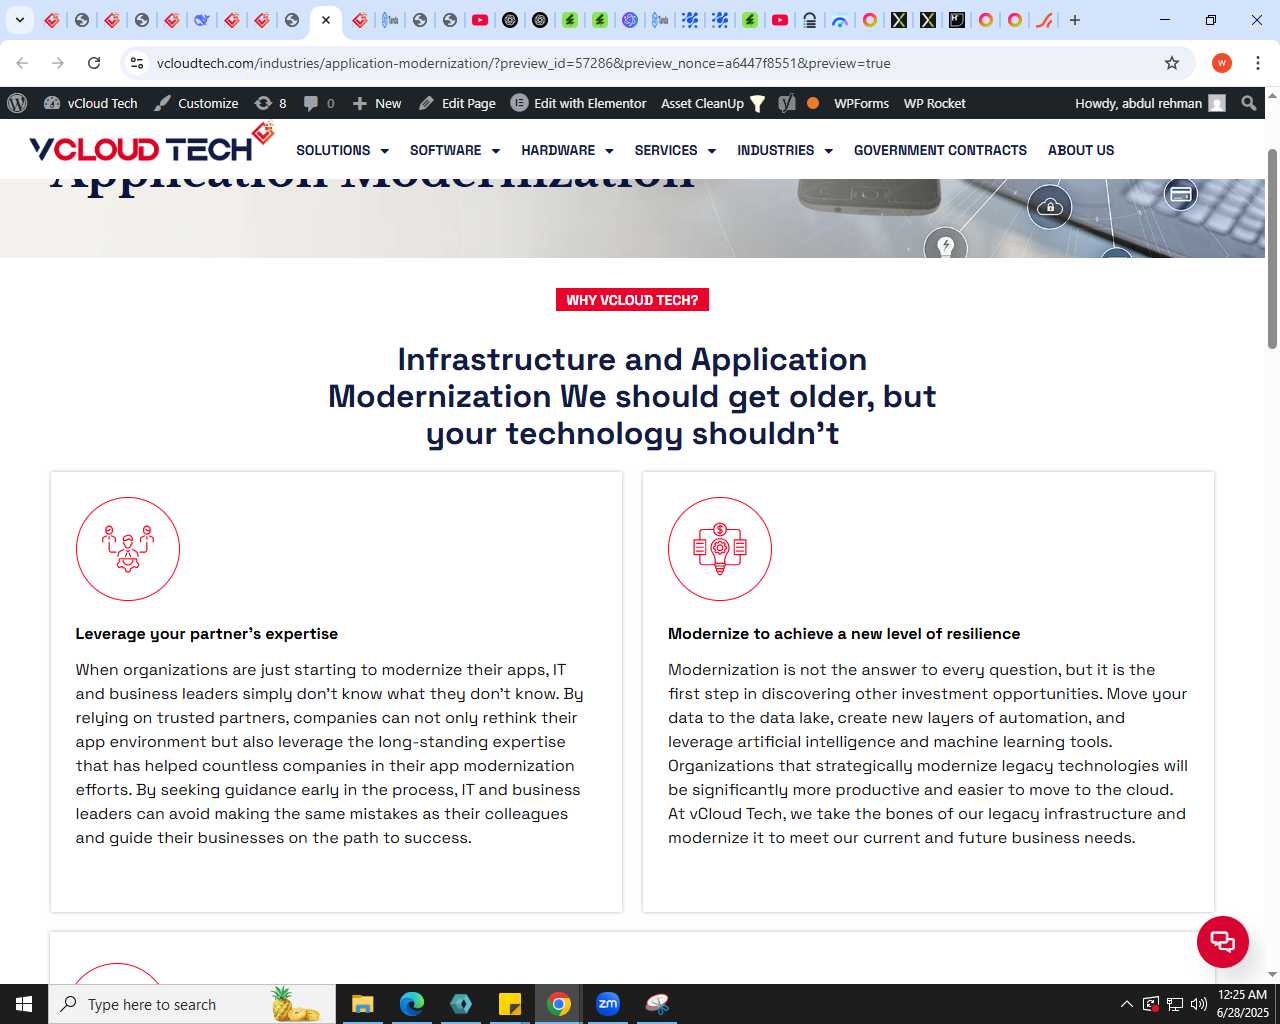Open Chrome's three-dot menu
This screenshot has width=1280, height=1024.
(x=1258, y=63)
